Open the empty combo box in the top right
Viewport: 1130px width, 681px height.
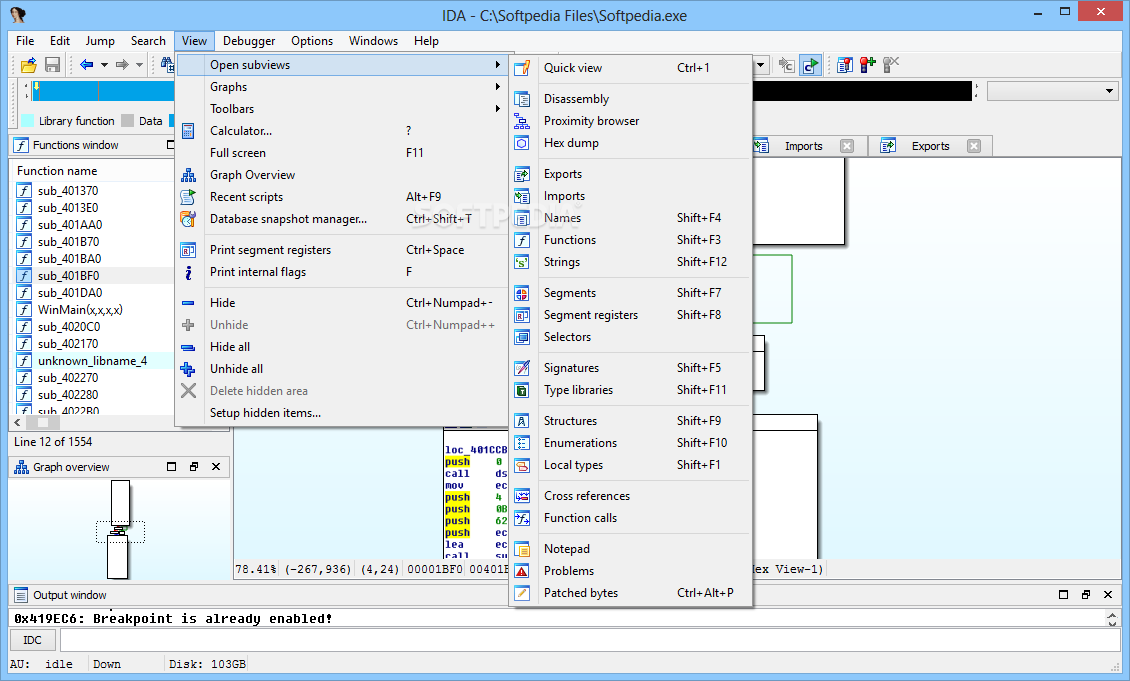(1053, 91)
